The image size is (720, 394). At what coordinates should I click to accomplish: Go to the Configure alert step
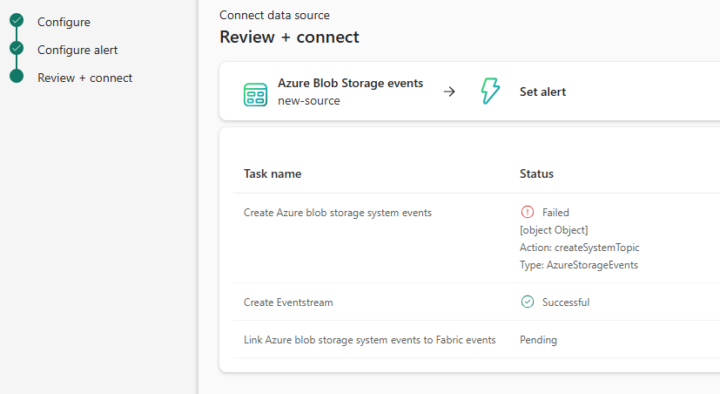coord(77,50)
